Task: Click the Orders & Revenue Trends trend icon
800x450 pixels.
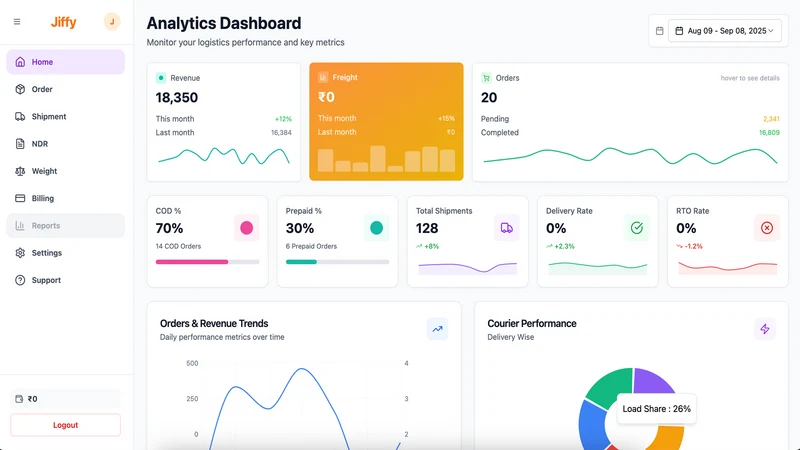Action: click(437, 329)
